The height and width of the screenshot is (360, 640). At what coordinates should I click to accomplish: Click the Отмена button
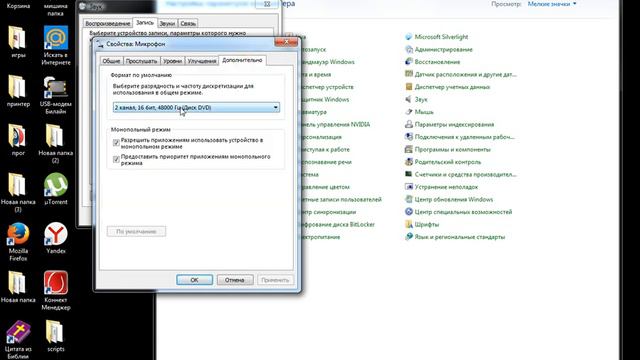coord(234,280)
